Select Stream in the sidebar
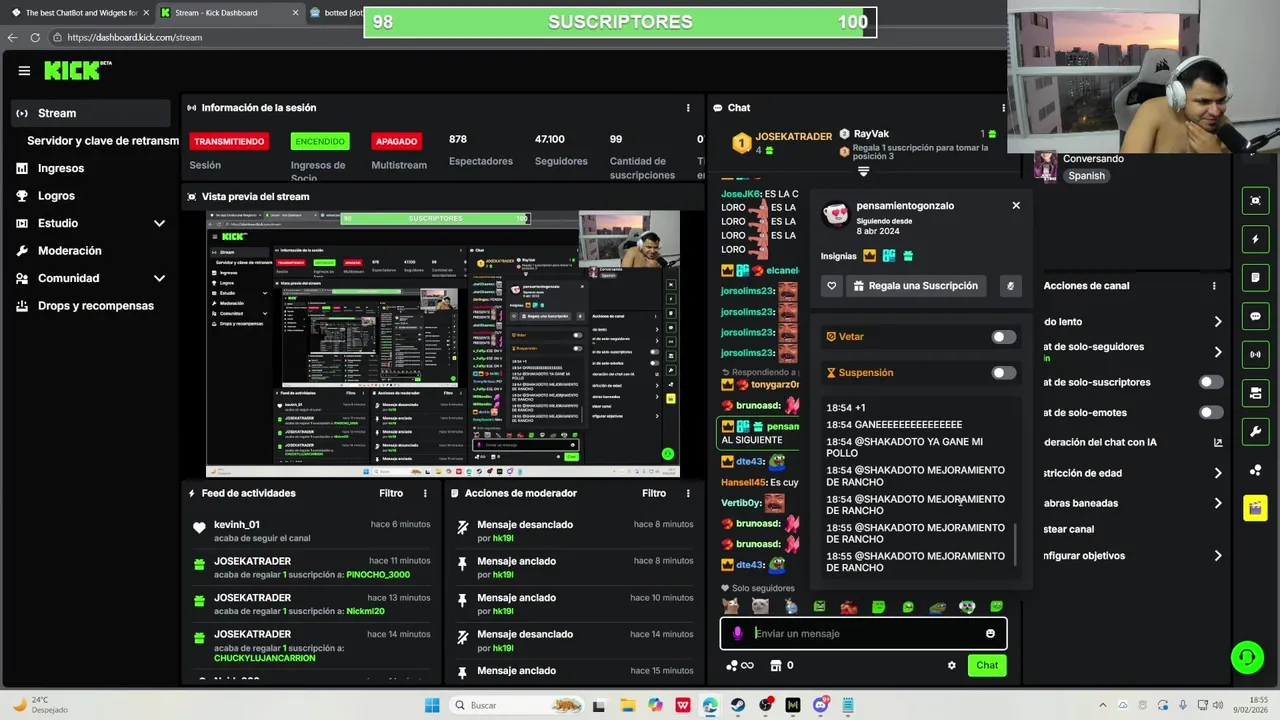The width and height of the screenshot is (1280, 720). [92, 113]
